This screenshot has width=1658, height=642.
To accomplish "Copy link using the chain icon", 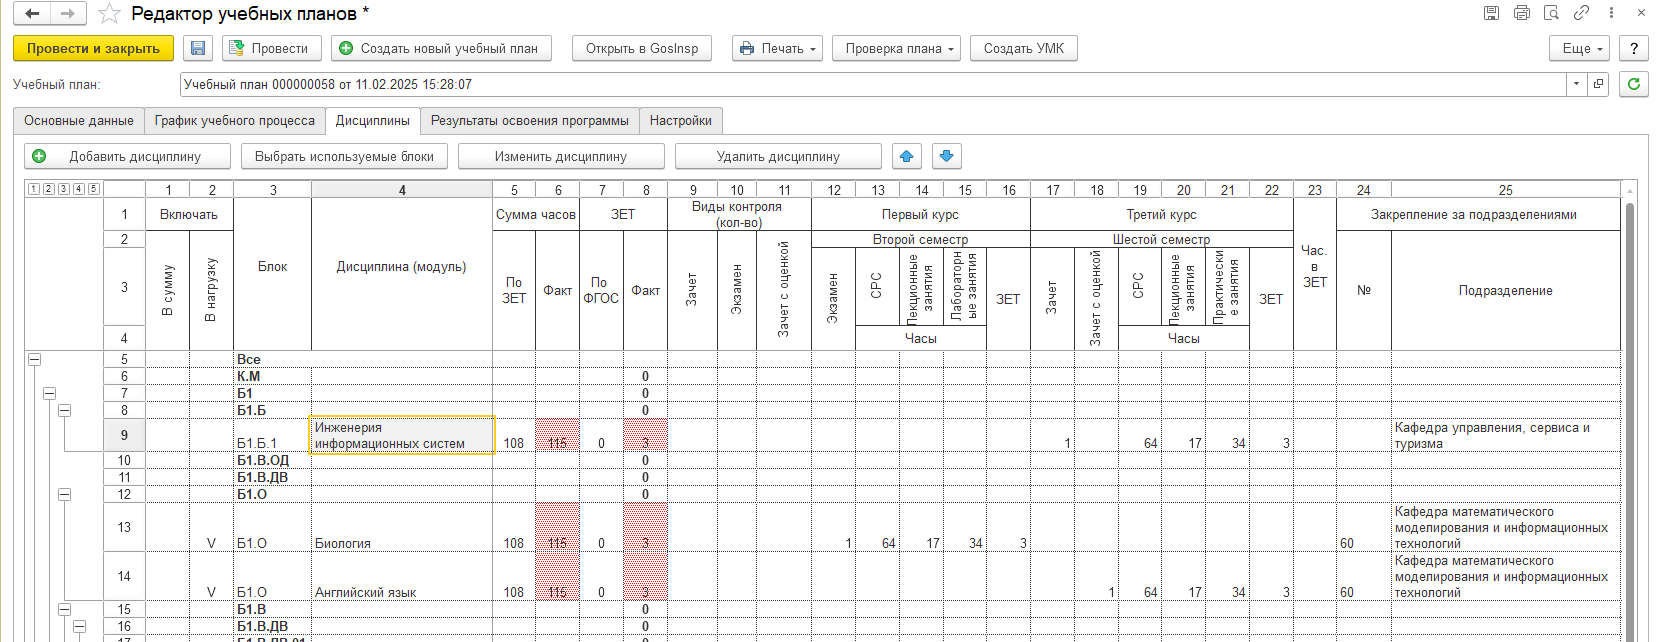I will pos(1581,13).
